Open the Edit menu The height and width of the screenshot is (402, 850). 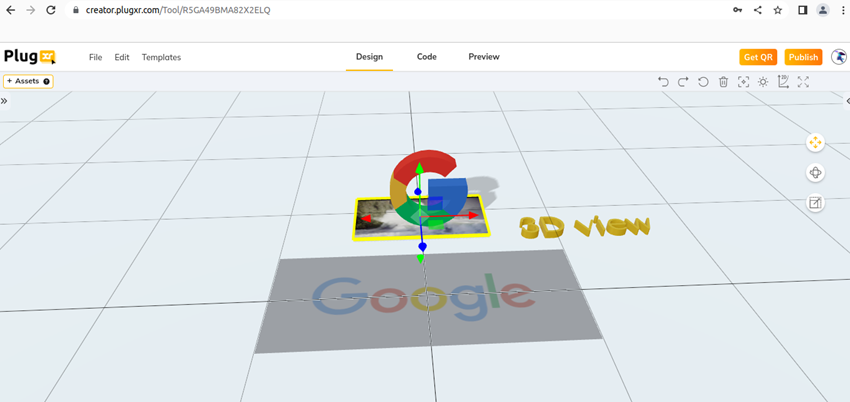122,57
